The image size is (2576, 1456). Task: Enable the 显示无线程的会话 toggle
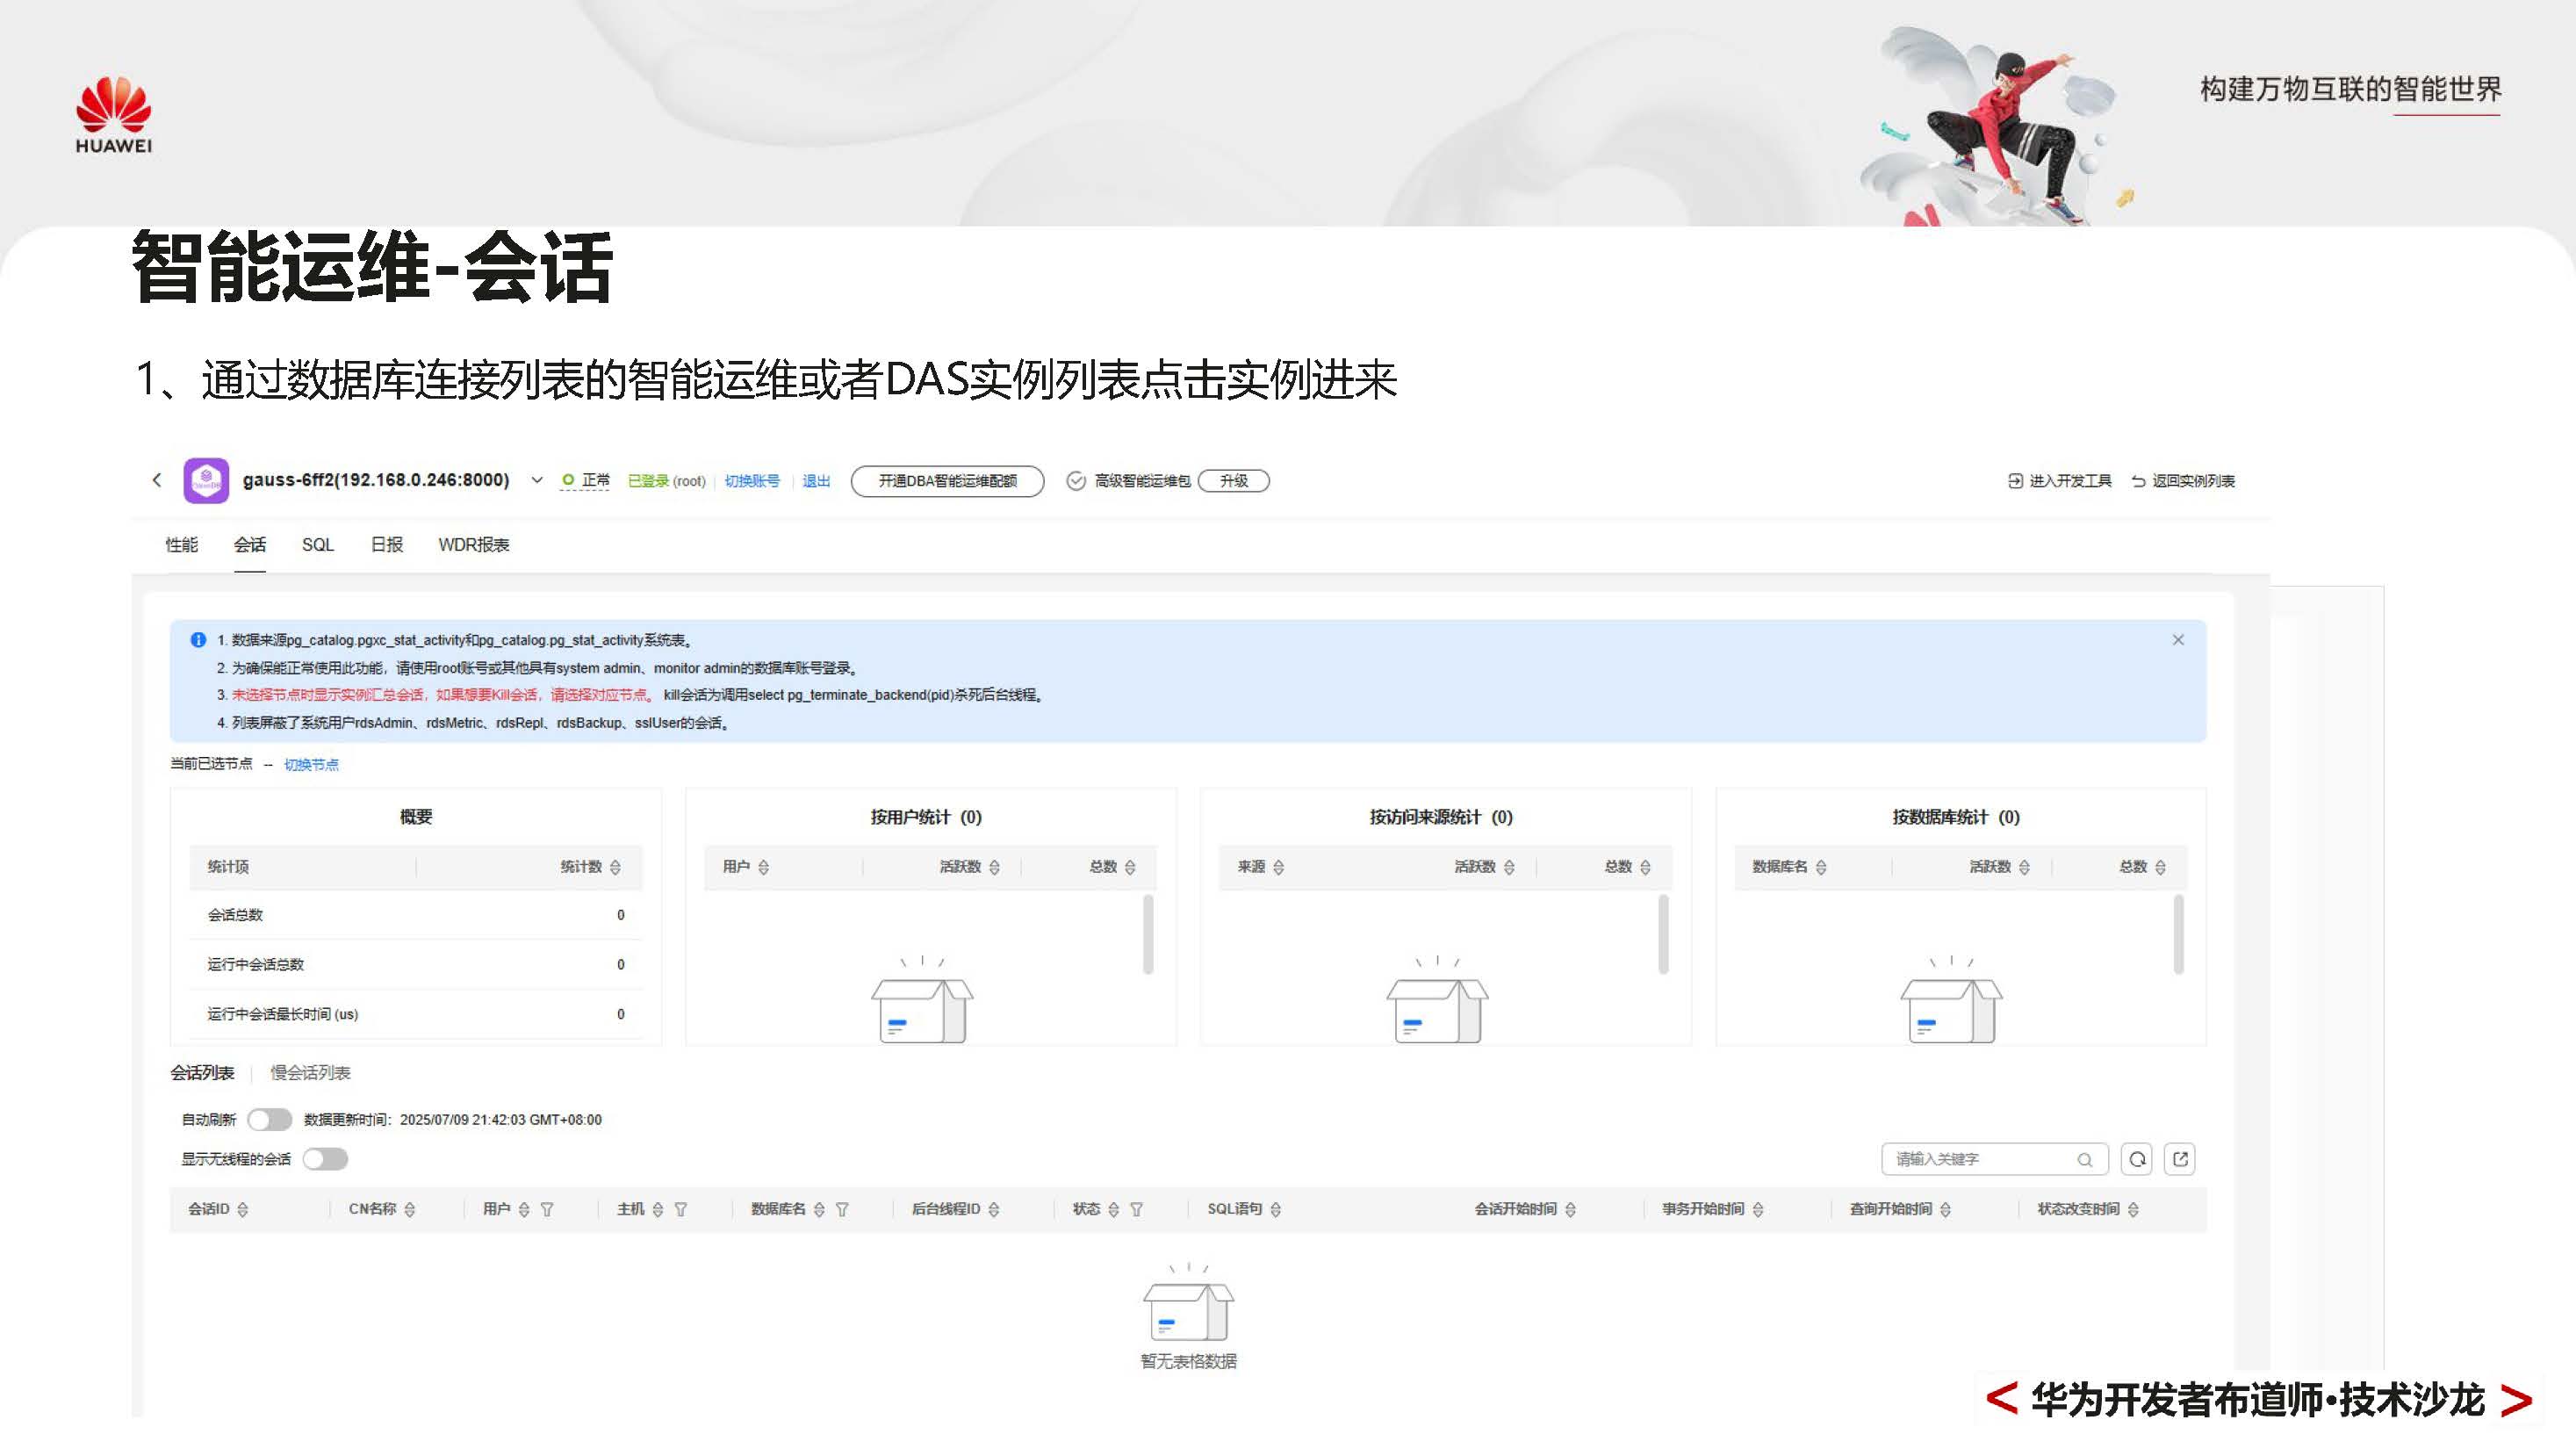click(x=325, y=1159)
